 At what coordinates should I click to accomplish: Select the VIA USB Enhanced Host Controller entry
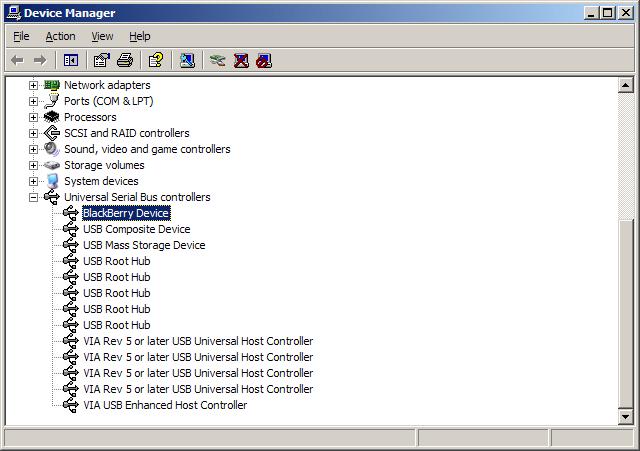[165, 405]
